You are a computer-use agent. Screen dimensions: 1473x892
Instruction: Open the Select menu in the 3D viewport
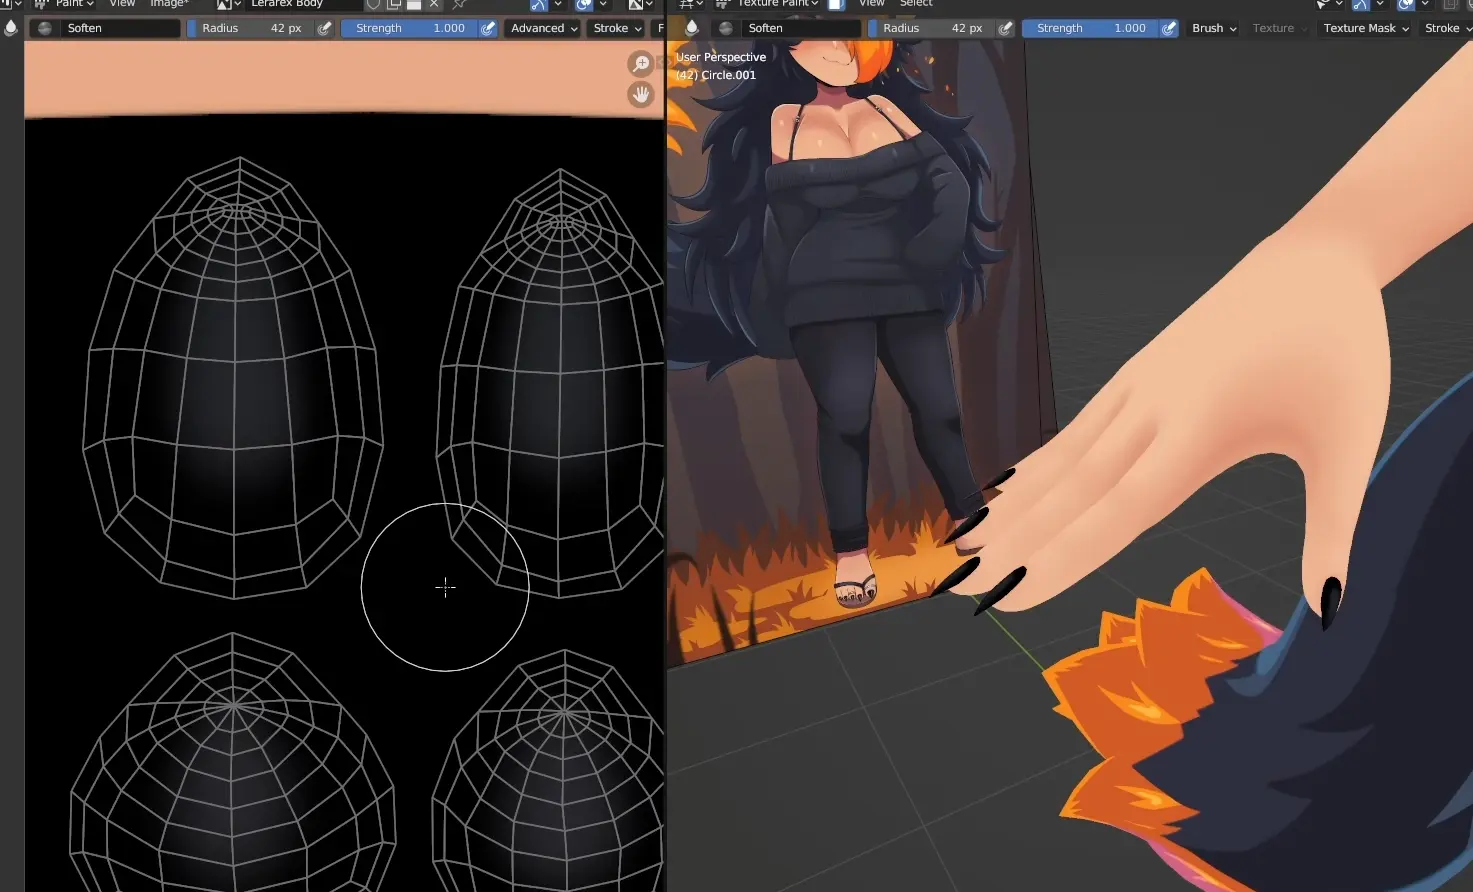point(916,4)
